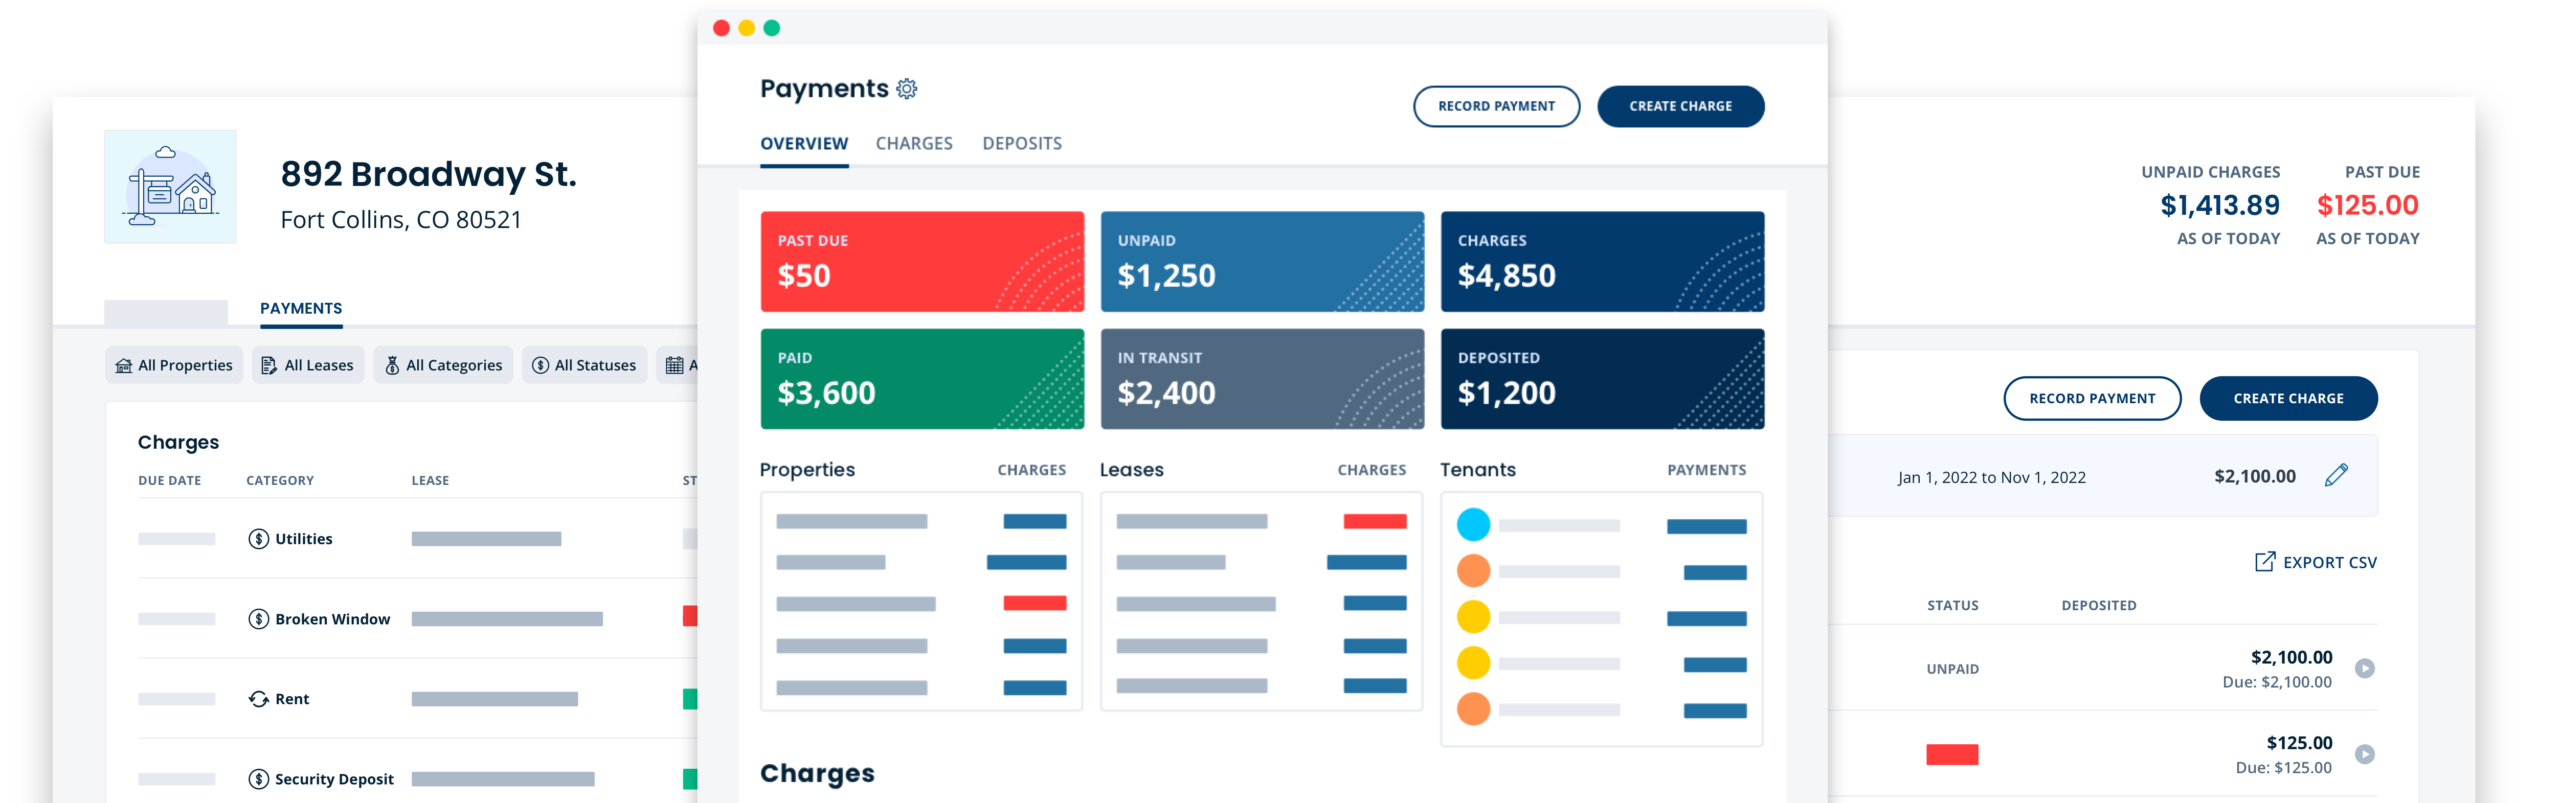The width and height of the screenshot is (2560, 803).
Task: Click the Rent recurring arrows icon
Action: point(259,699)
